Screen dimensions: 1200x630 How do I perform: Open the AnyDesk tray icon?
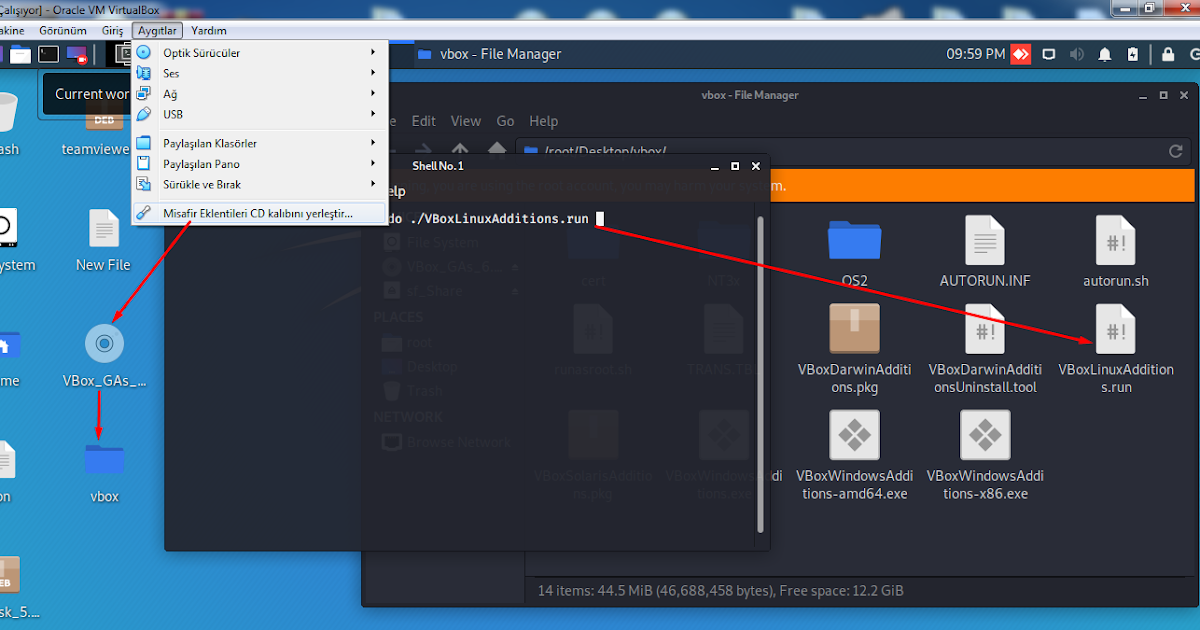[1020, 54]
